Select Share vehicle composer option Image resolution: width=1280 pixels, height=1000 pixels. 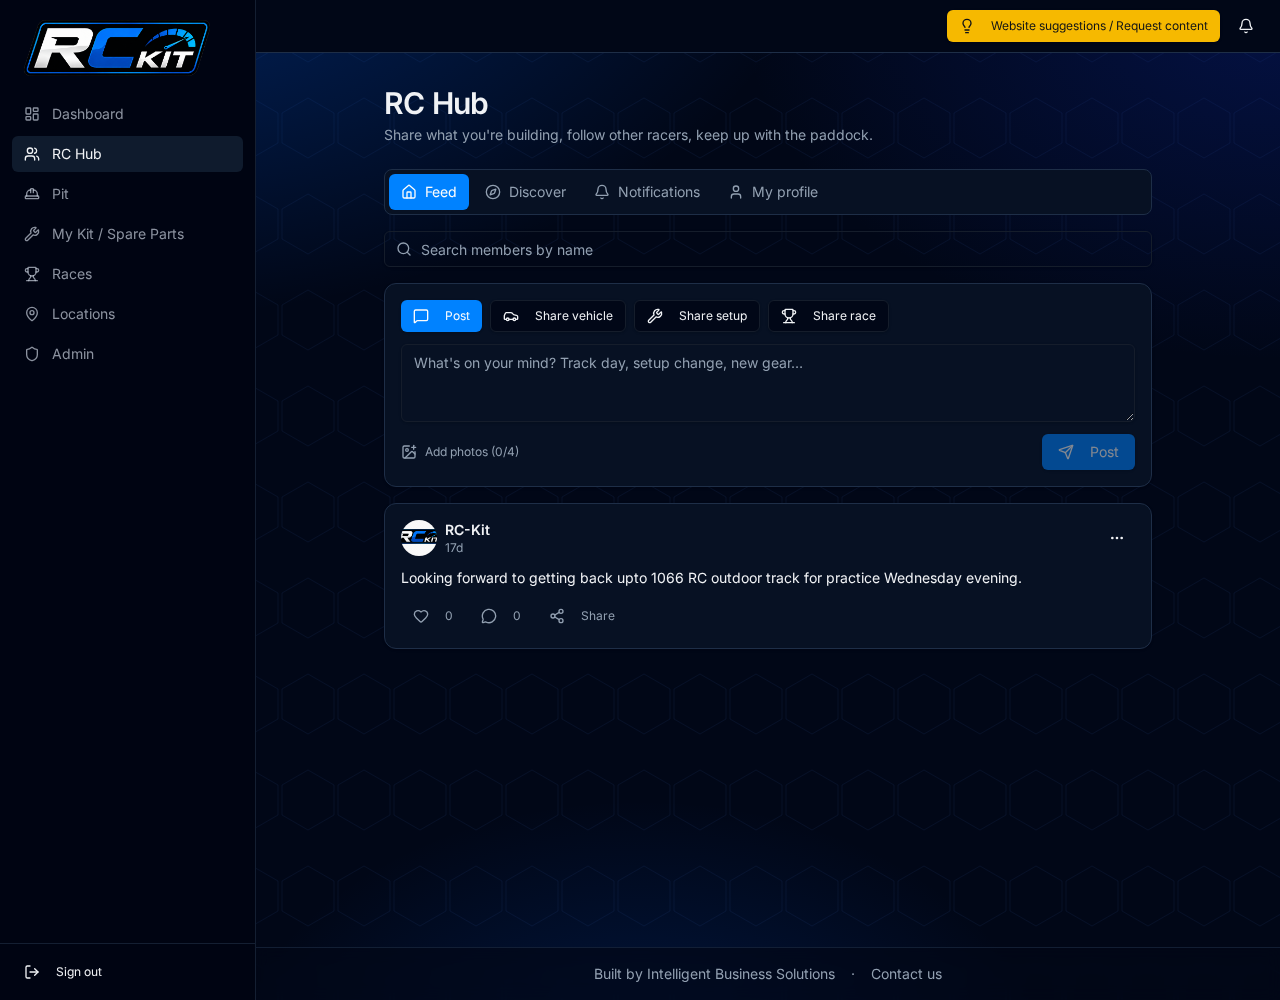tap(558, 316)
